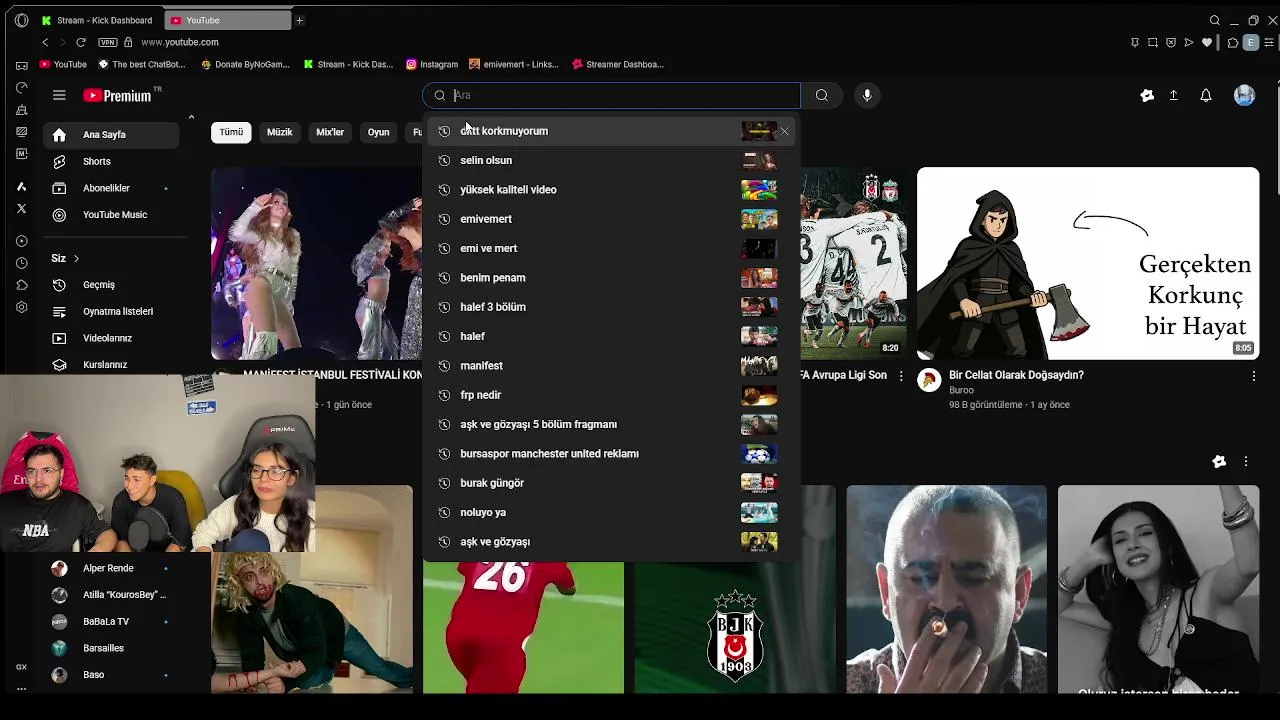Open Ana Sayfa in the sidebar

point(111,134)
